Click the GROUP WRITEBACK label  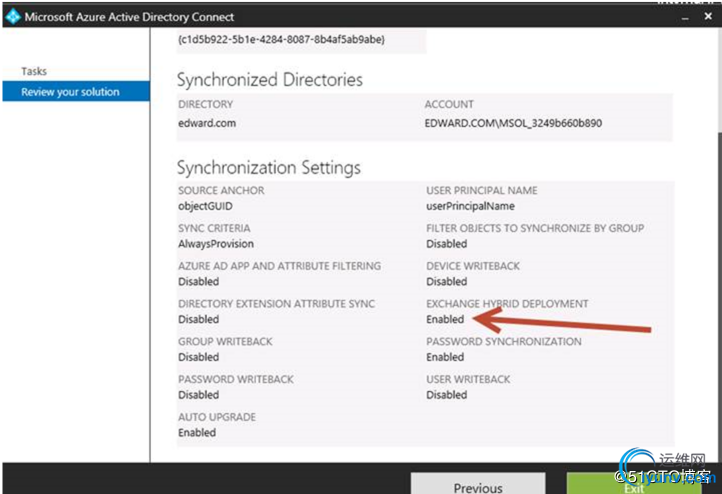point(225,342)
